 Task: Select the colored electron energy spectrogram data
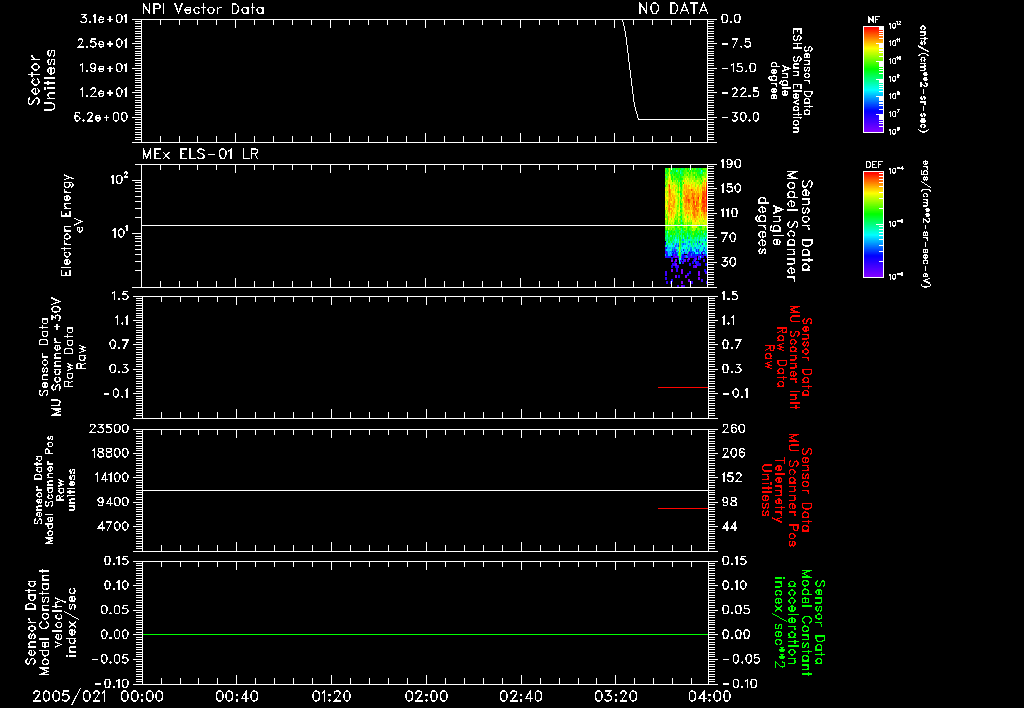click(686, 227)
